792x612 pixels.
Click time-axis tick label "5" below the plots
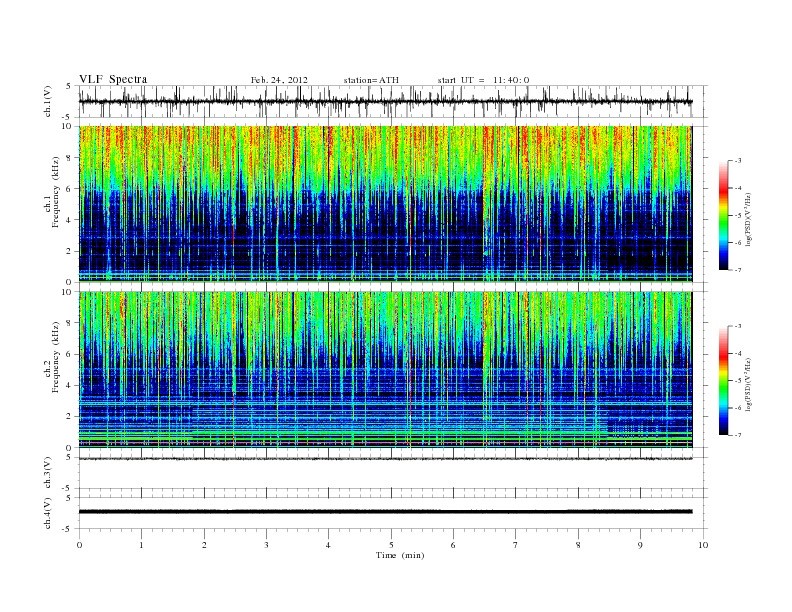coord(391,545)
